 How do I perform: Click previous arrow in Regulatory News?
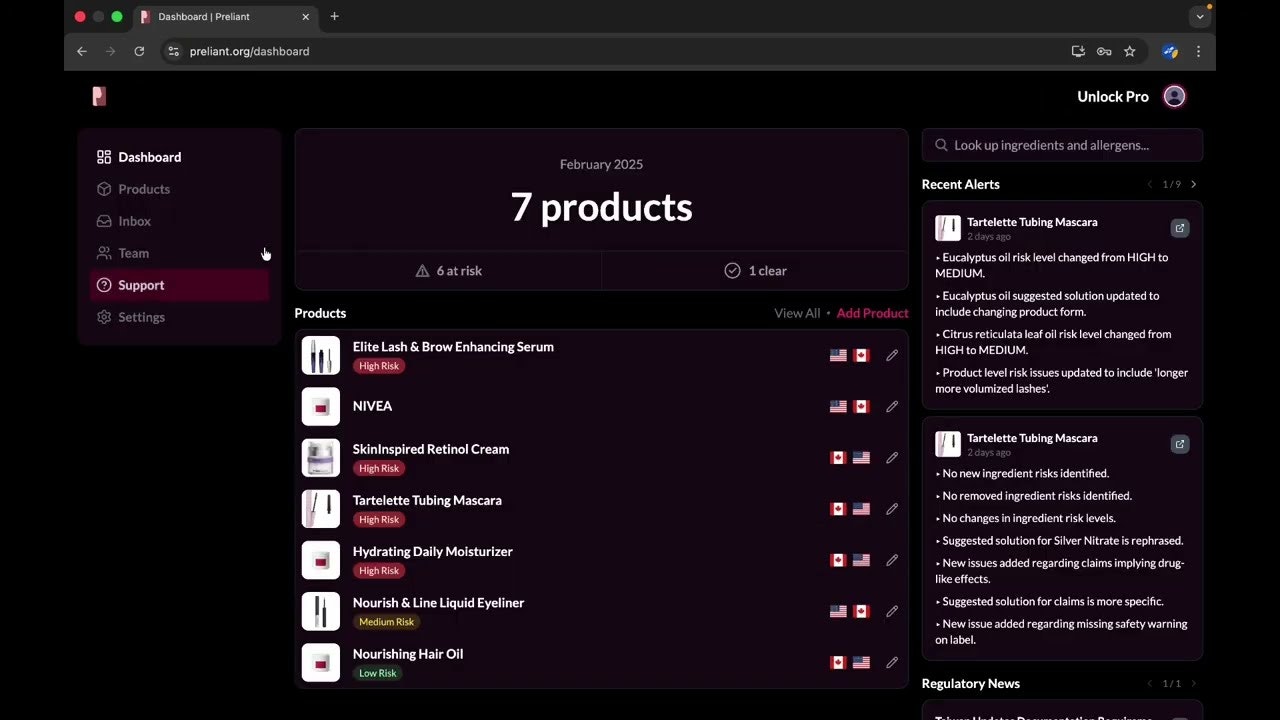pyautogui.click(x=1150, y=683)
